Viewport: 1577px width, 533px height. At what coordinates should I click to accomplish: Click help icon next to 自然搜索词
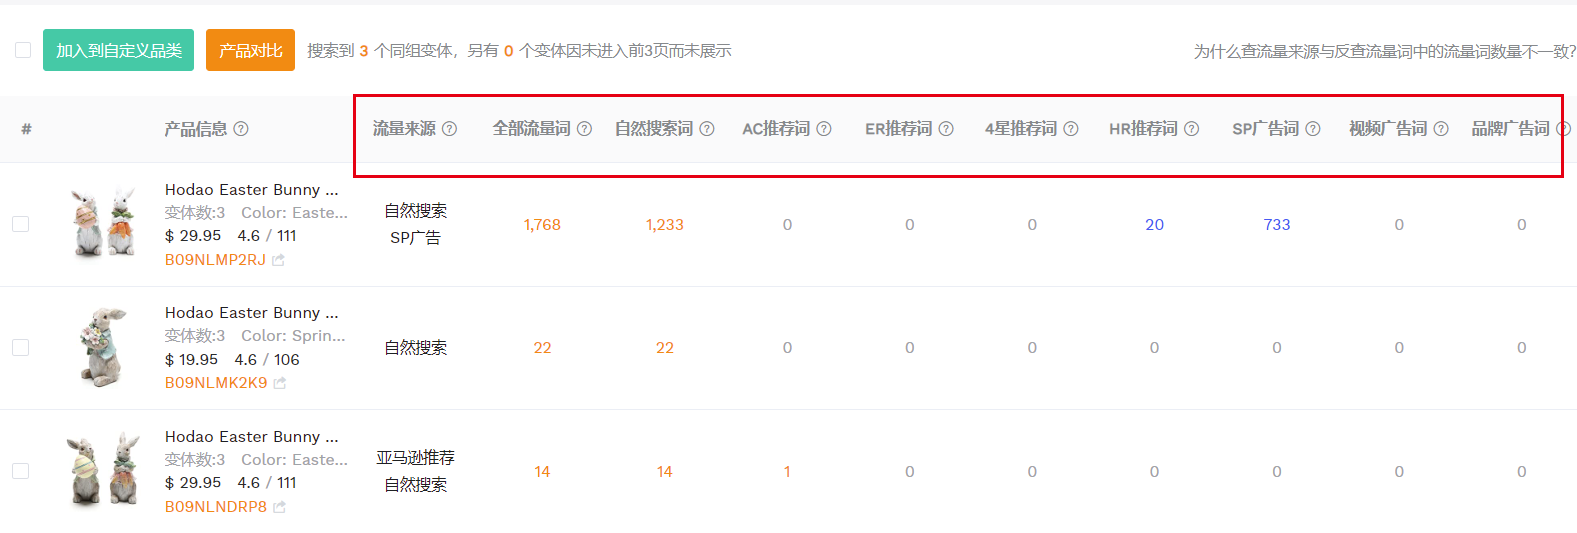coord(707,129)
